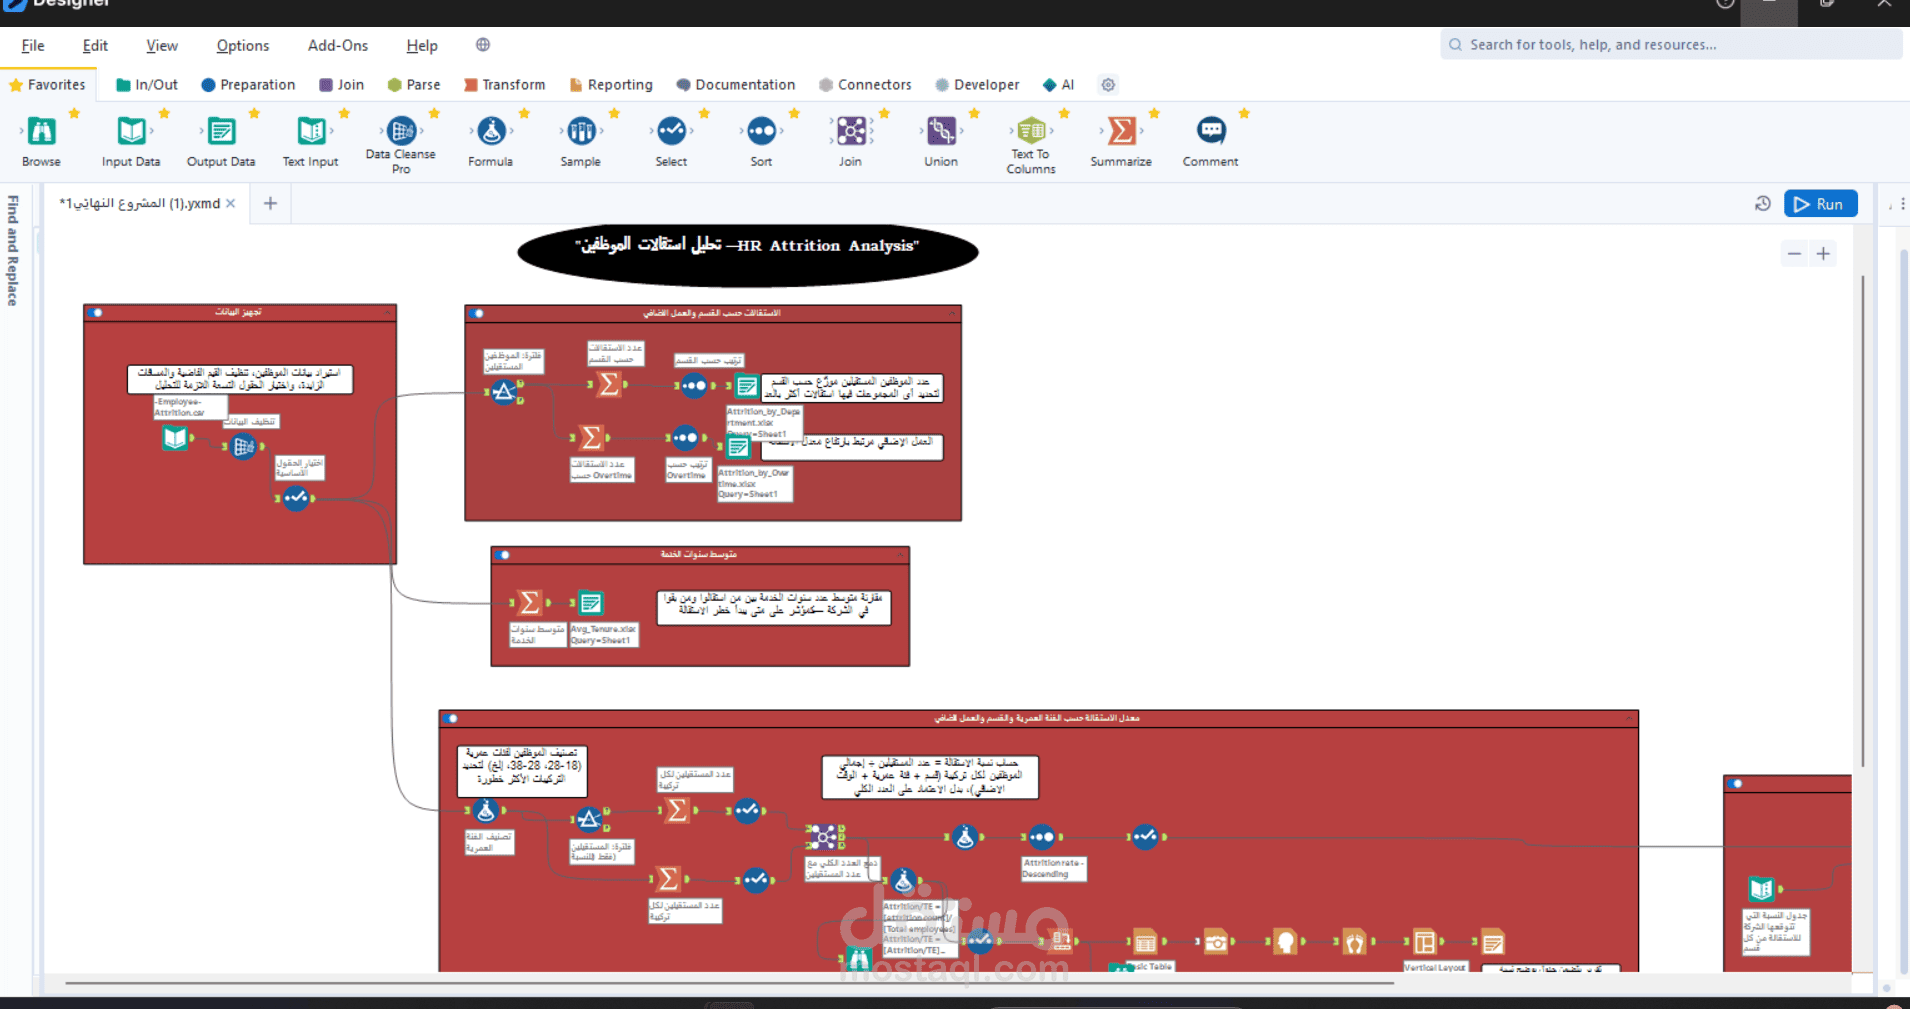Click the Select tool in the palette
Viewport: 1910px width, 1009px height.
click(671, 131)
